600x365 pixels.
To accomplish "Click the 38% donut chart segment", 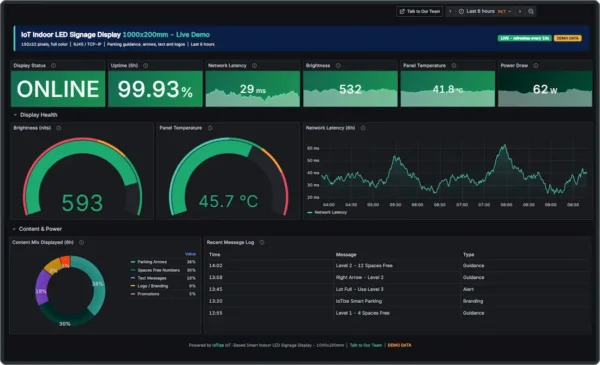I will click(98, 284).
